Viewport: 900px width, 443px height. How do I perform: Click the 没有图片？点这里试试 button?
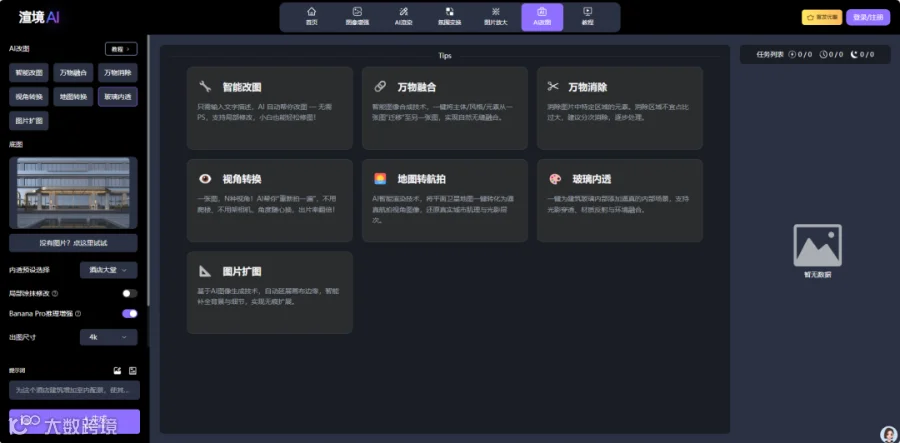pos(73,243)
